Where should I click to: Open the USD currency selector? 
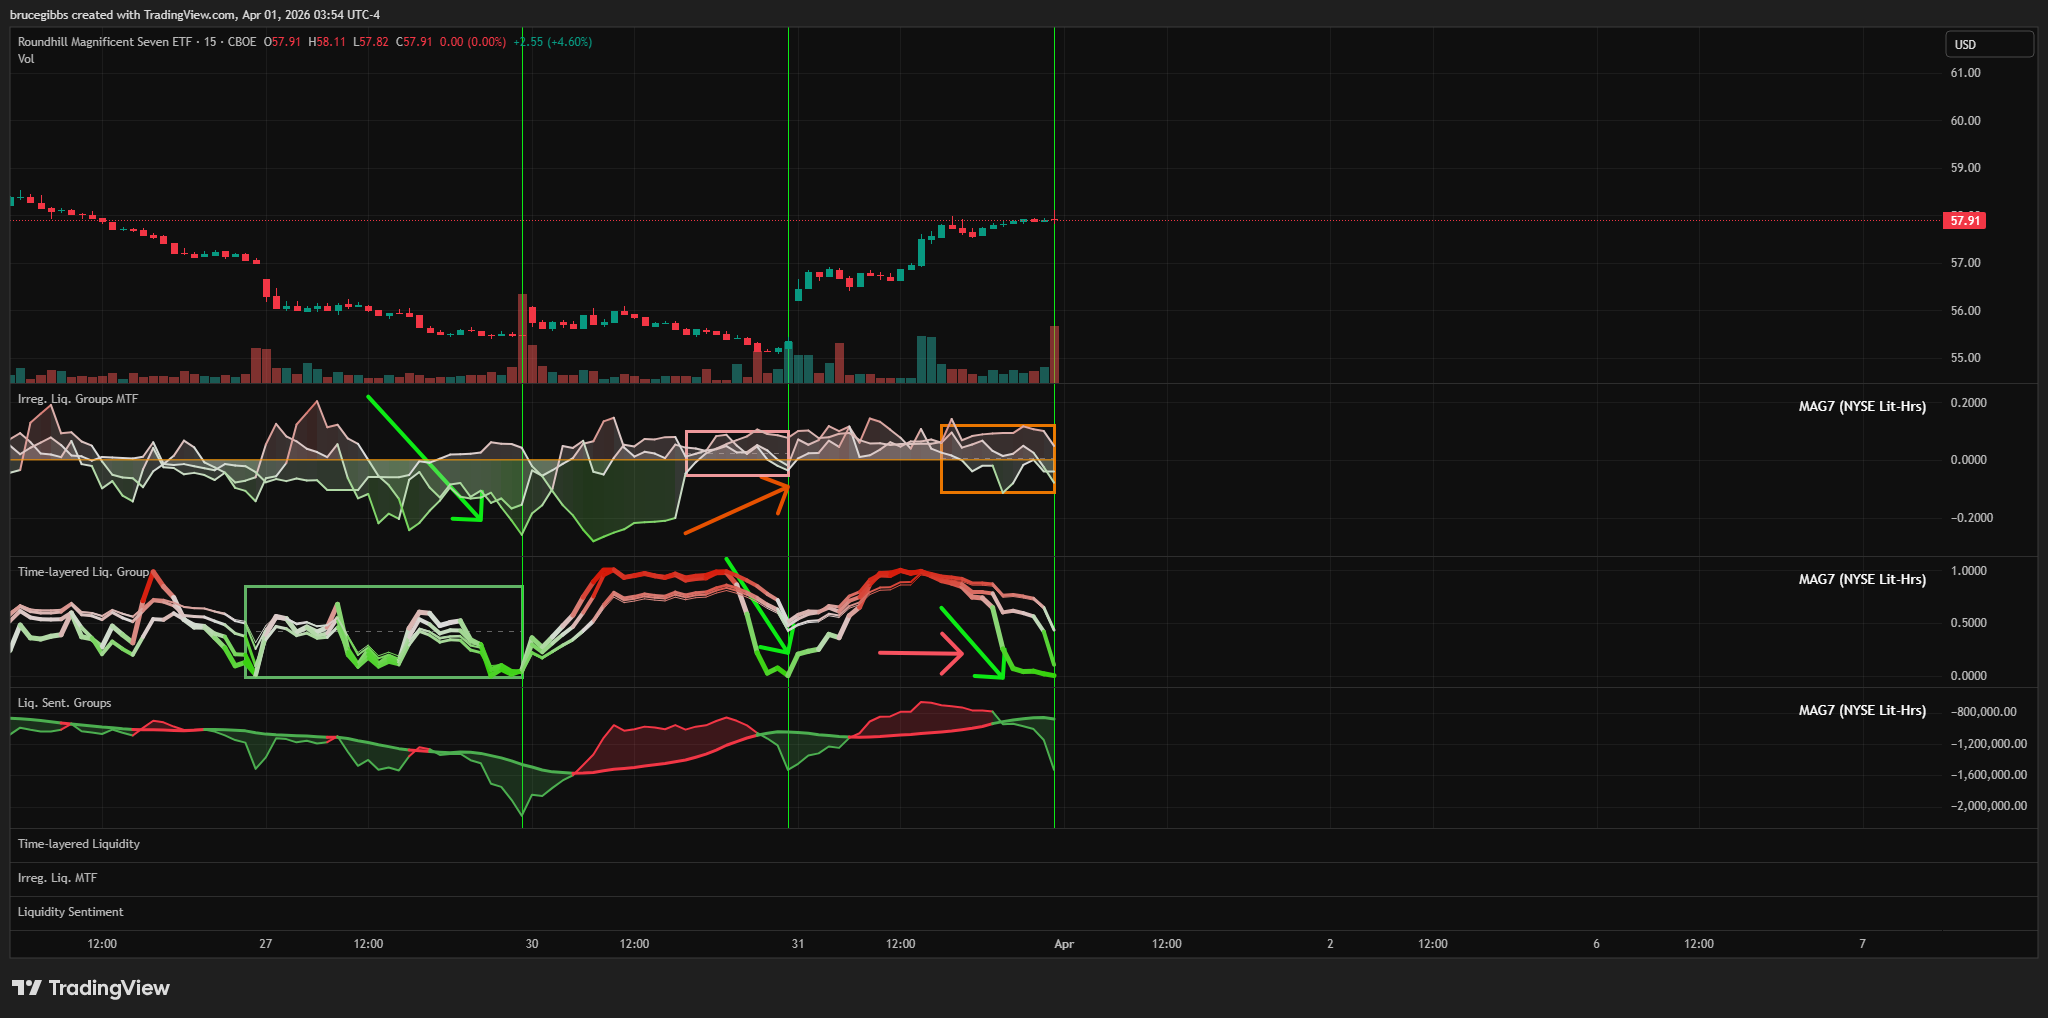(x=1988, y=44)
